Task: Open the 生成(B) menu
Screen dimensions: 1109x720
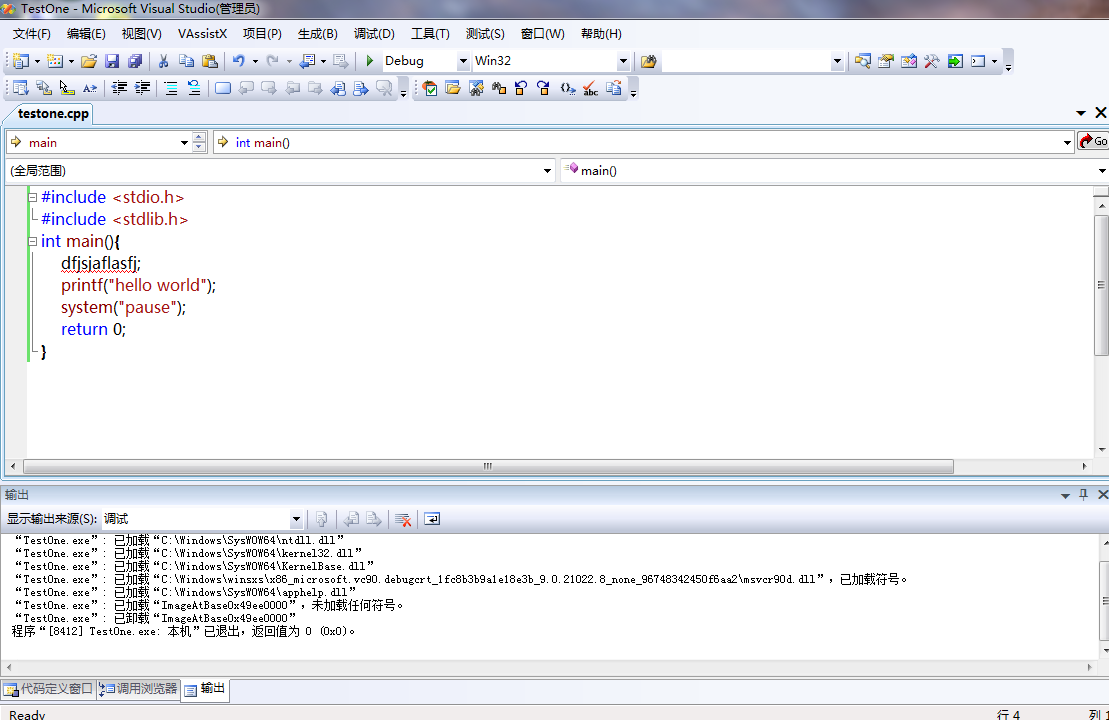Action: tap(318, 34)
